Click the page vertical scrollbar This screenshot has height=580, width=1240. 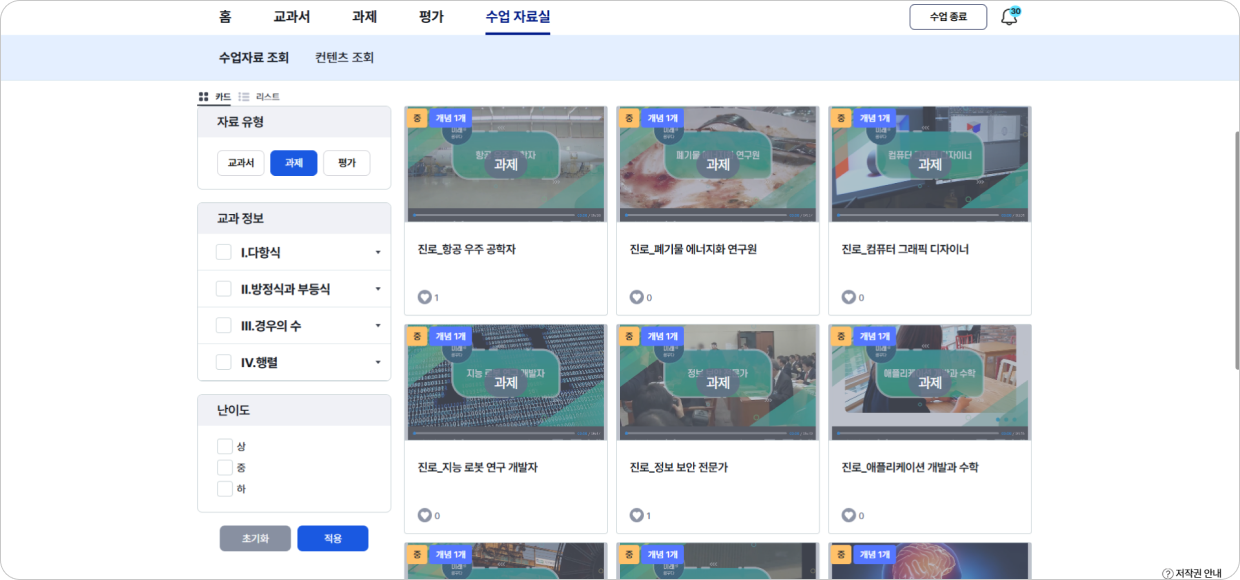pos(1236,250)
